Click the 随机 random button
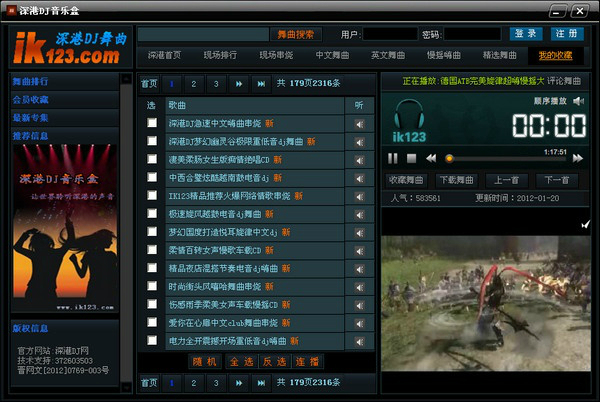Viewport: 600px width, 402px height. [205, 362]
